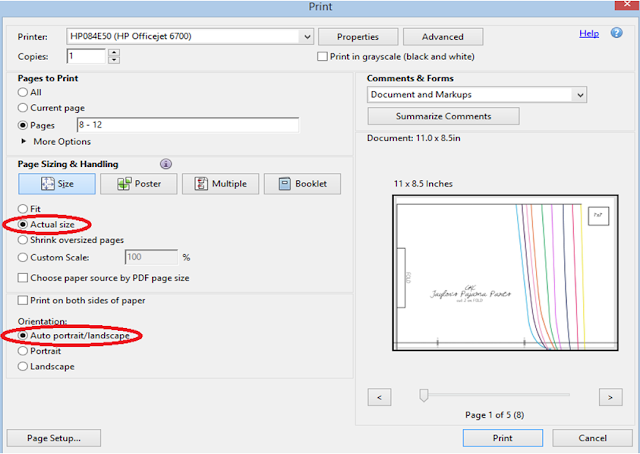Expand More Options under Pages to Print
This screenshot has height=454, width=640.
[24, 141]
